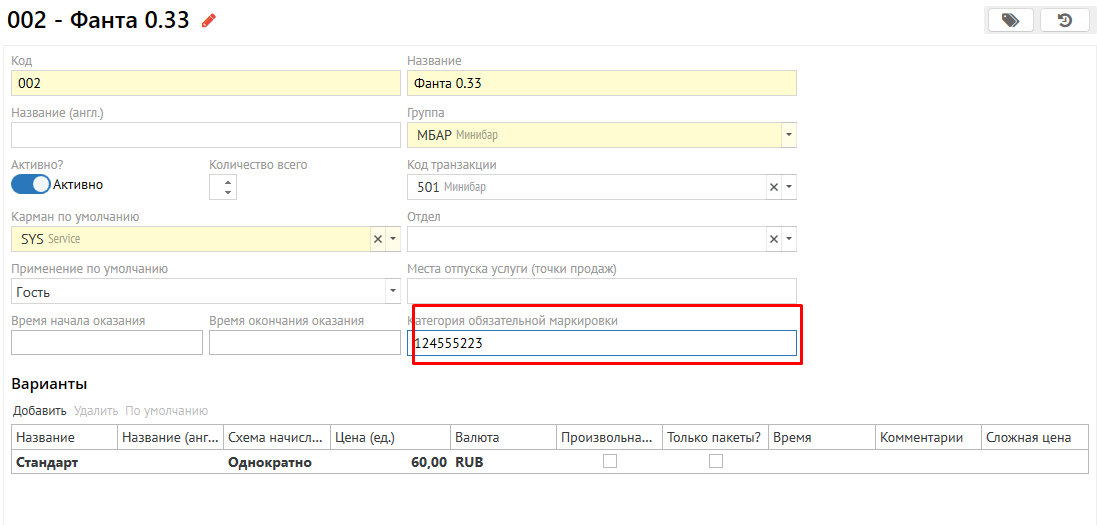Open Применение по умолчанию dropdown

click(x=392, y=291)
